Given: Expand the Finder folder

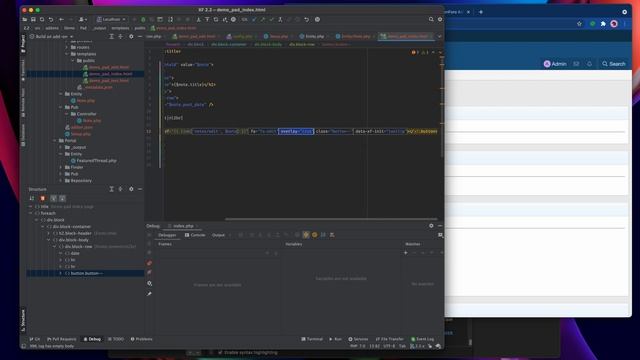Looking at the screenshot, I should [x=61, y=167].
